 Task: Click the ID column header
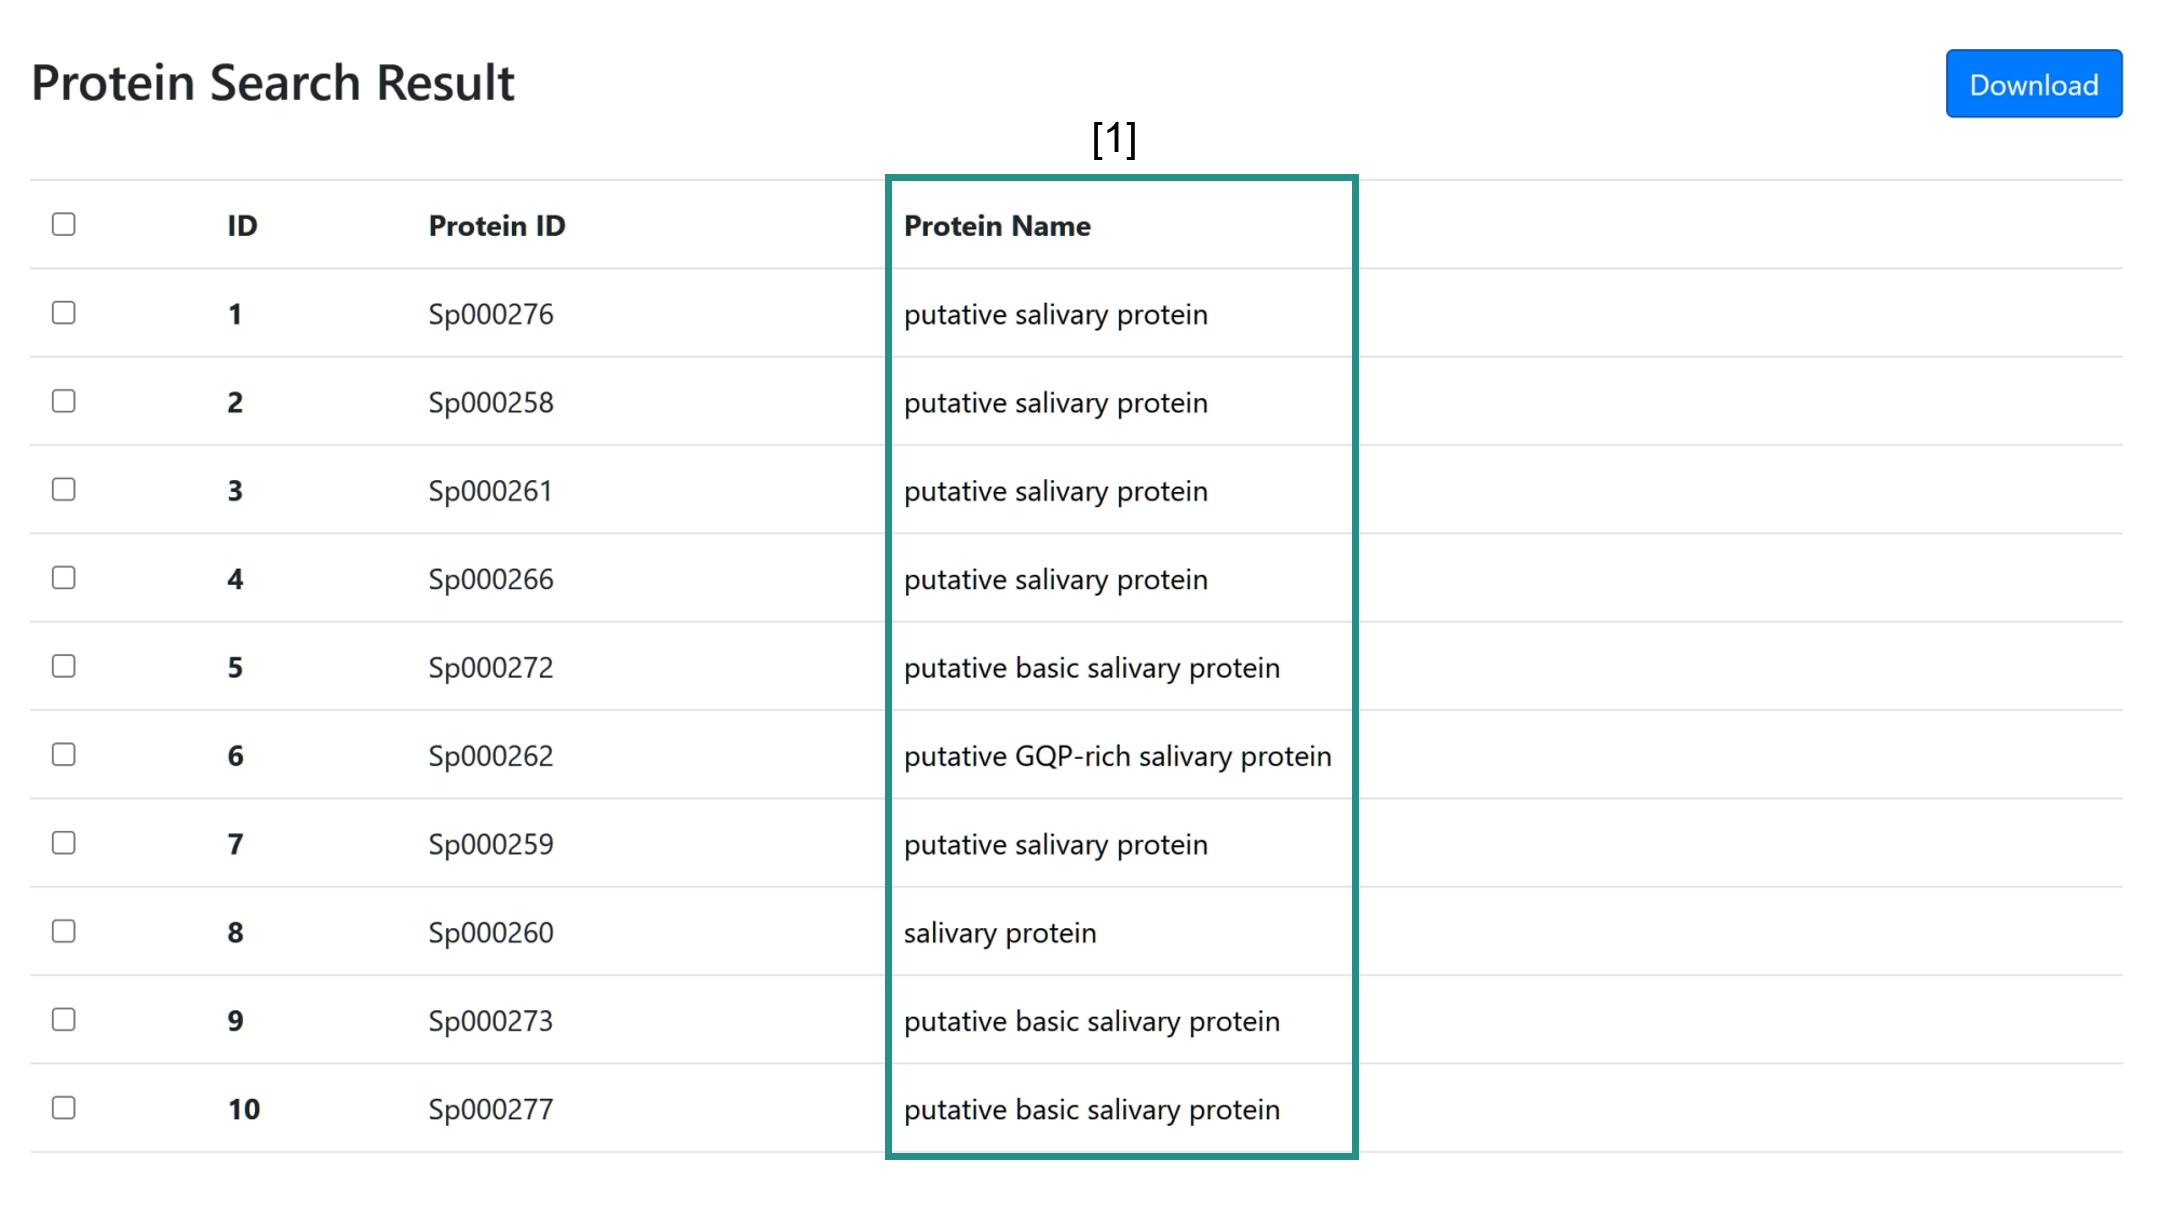[x=242, y=226]
